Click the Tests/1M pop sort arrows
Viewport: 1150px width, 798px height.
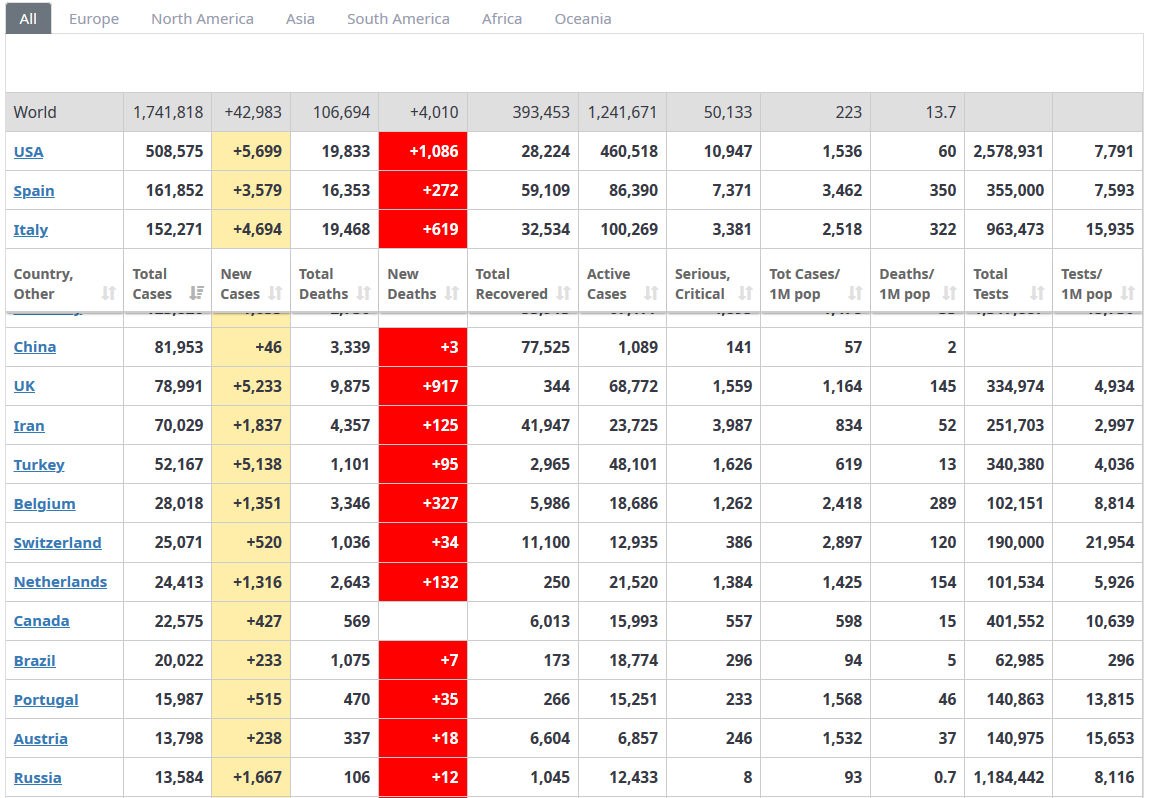coord(1128,293)
